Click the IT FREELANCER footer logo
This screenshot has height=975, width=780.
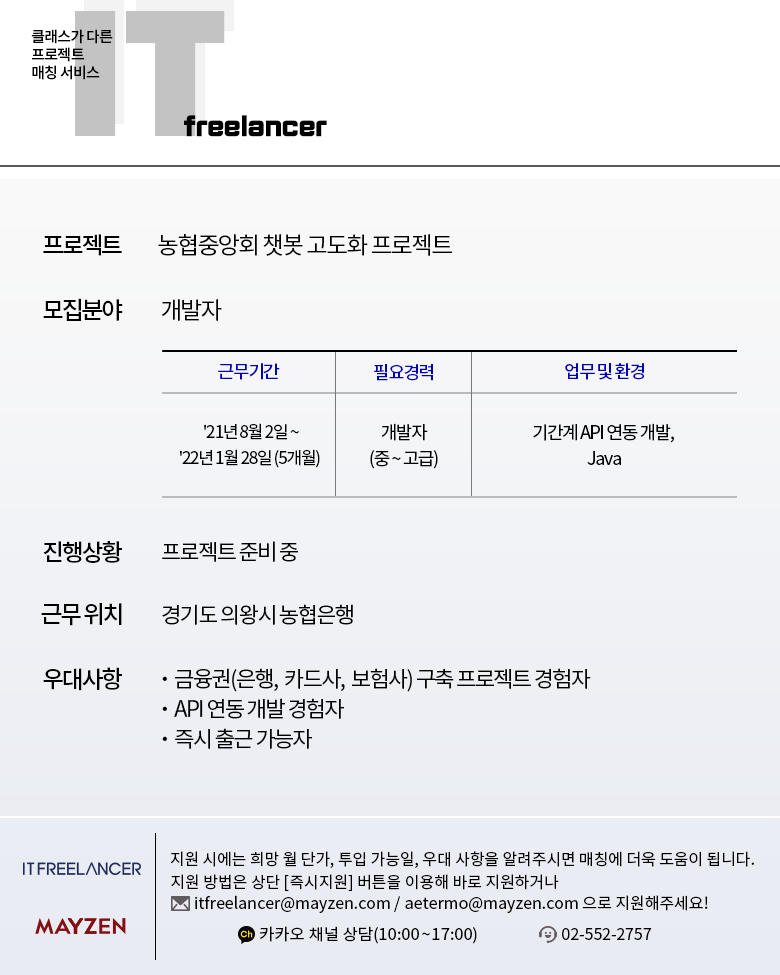(x=81, y=869)
